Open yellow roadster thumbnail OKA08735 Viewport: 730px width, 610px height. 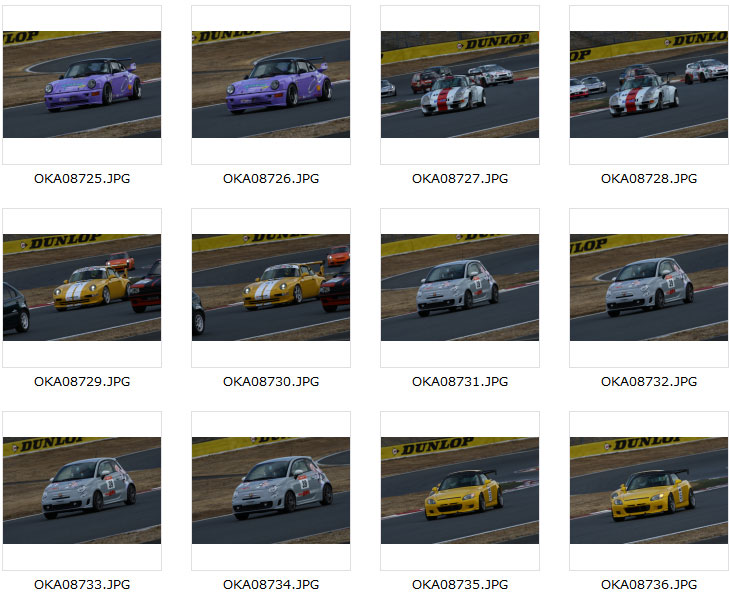pyautogui.click(x=460, y=490)
